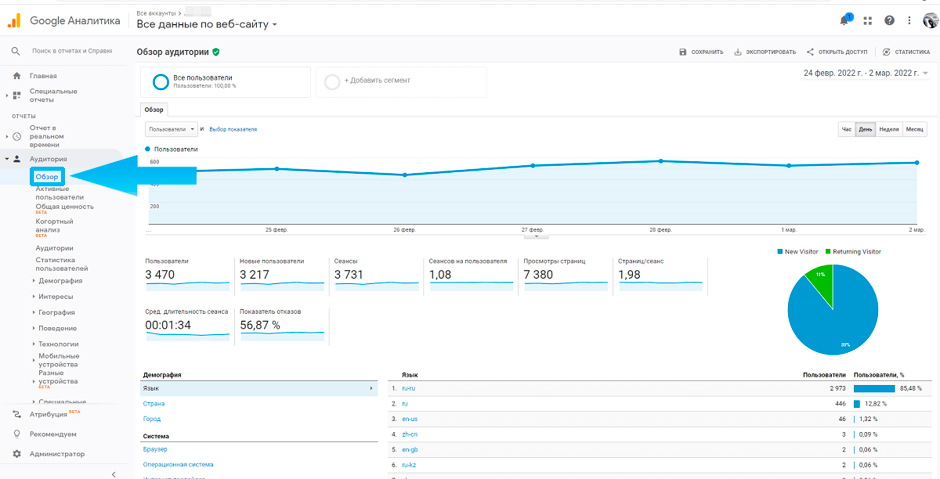
Task: Click the en-us language link
Action: pos(409,419)
